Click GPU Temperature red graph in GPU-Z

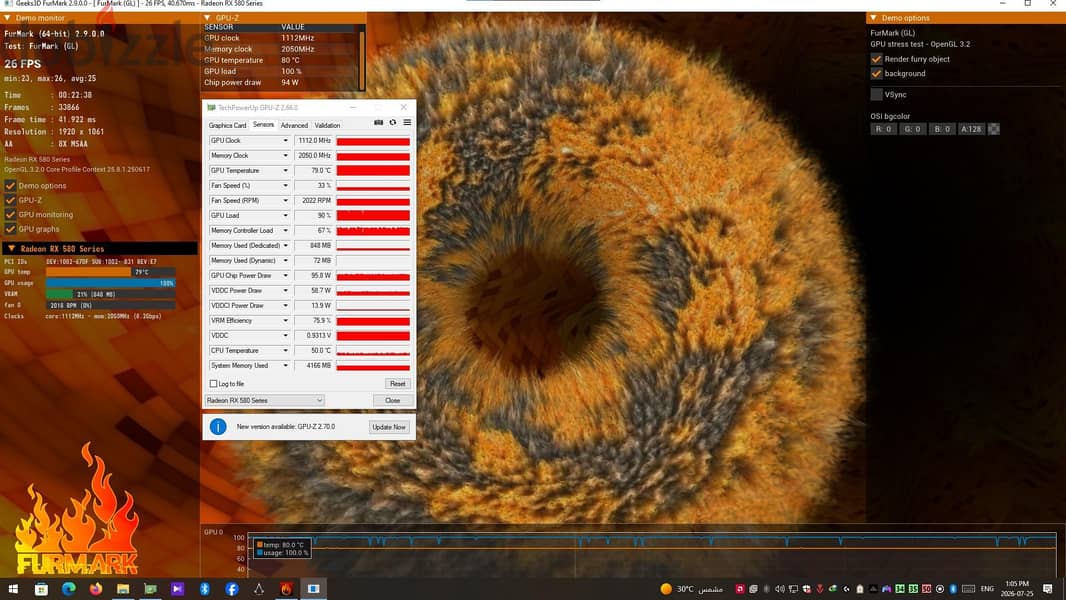tap(373, 171)
